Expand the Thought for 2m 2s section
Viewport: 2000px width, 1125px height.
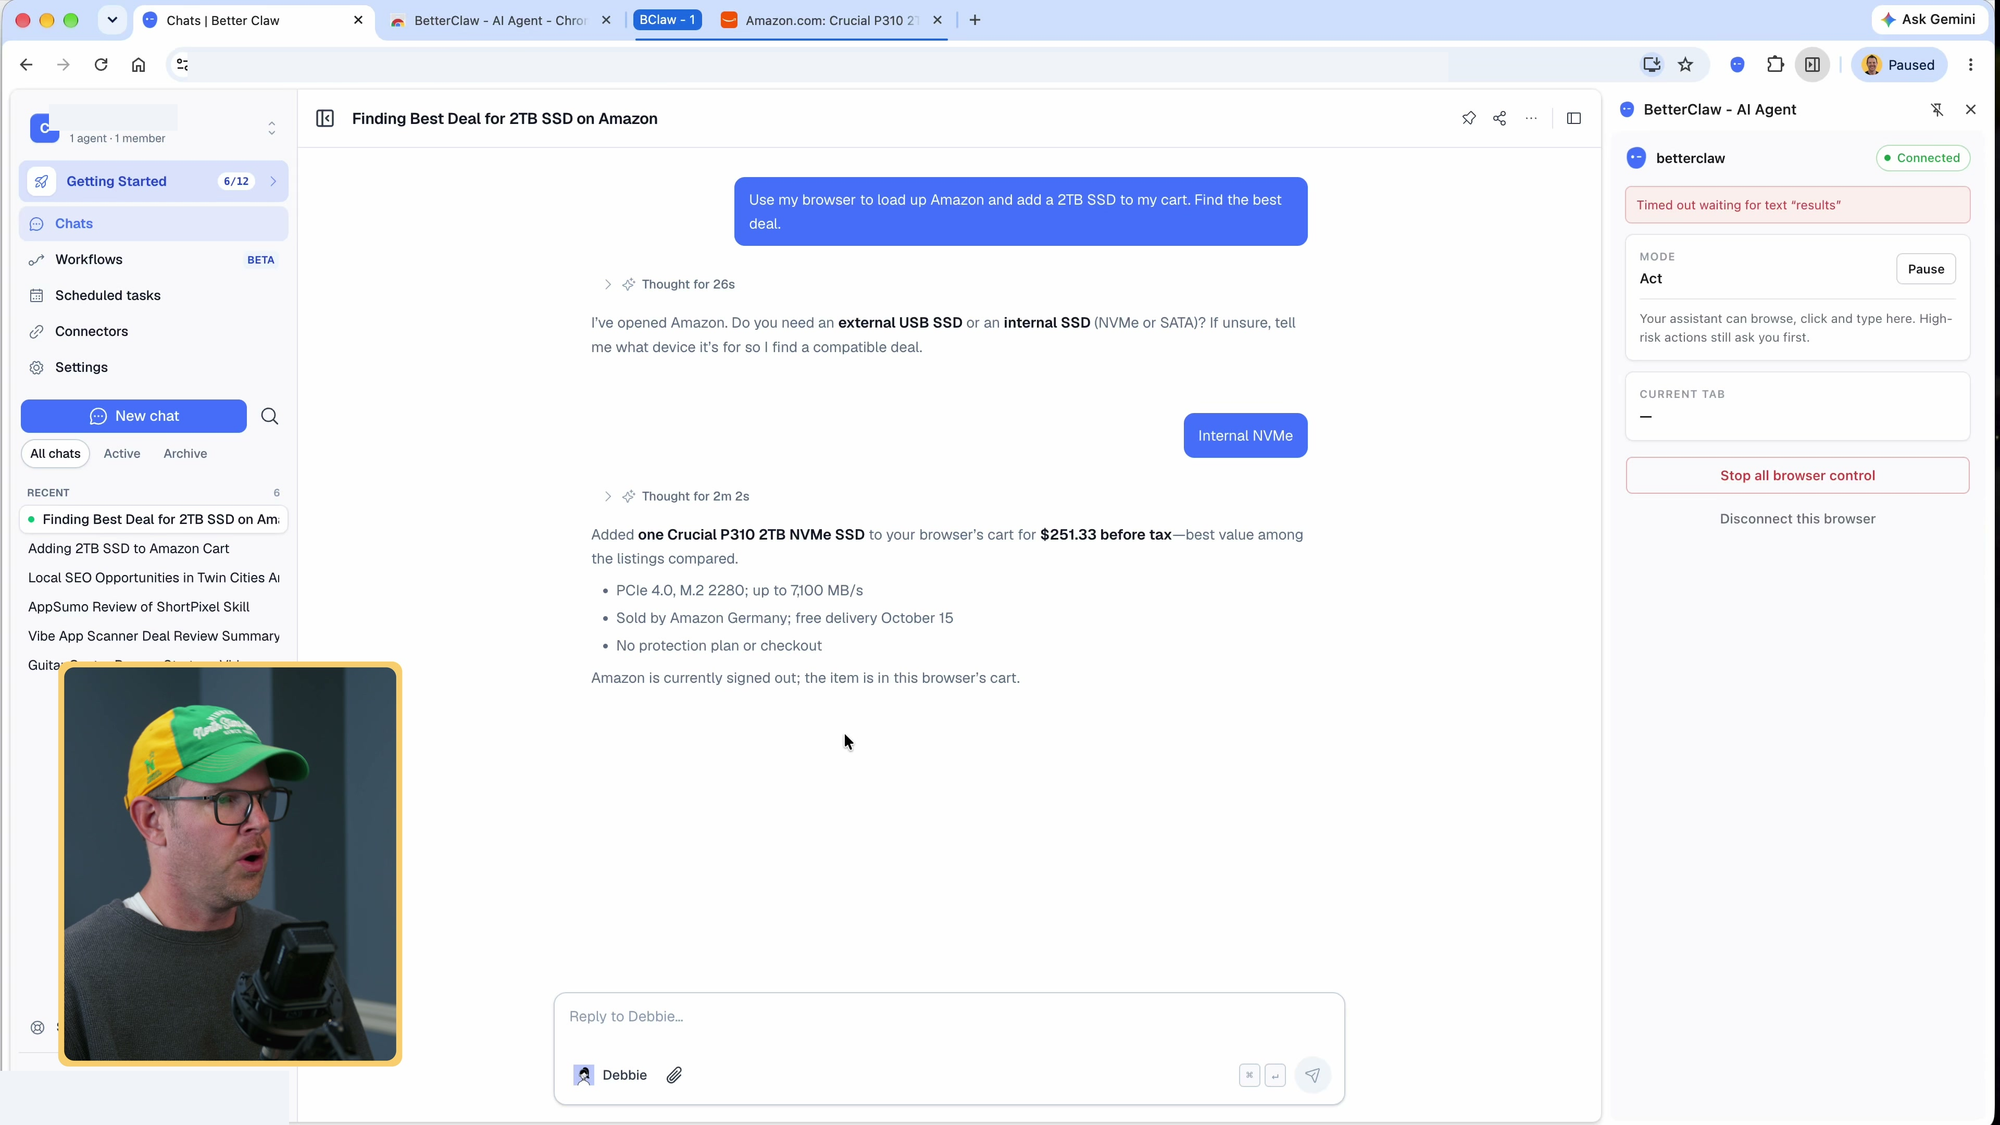pyautogui.click(x=607, y=497)
